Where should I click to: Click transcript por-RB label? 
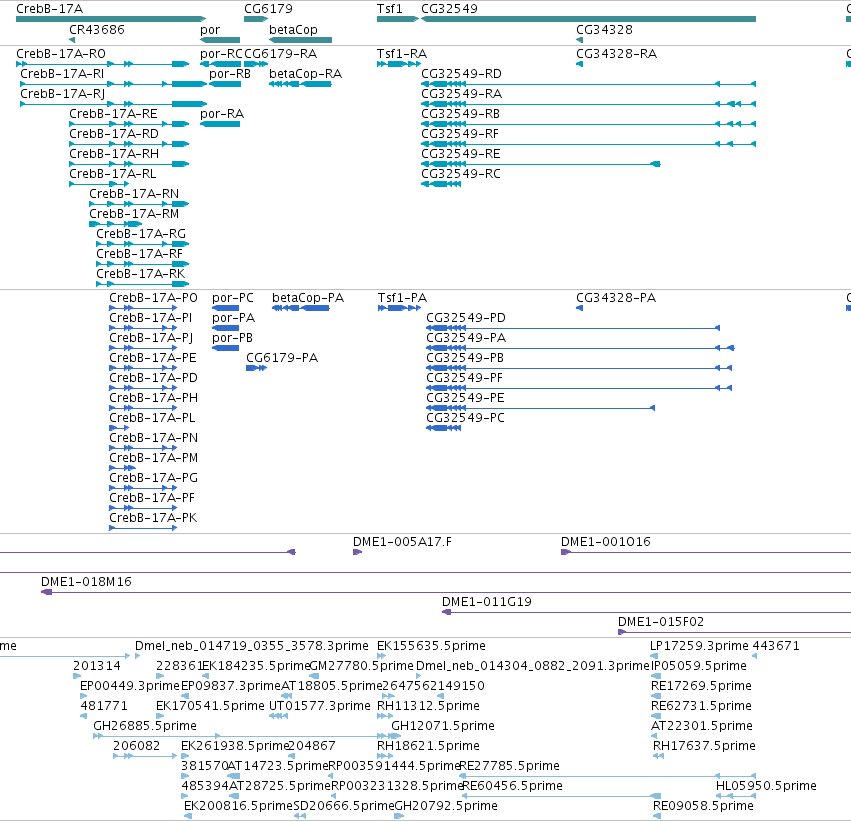click(x=230, y=74)
